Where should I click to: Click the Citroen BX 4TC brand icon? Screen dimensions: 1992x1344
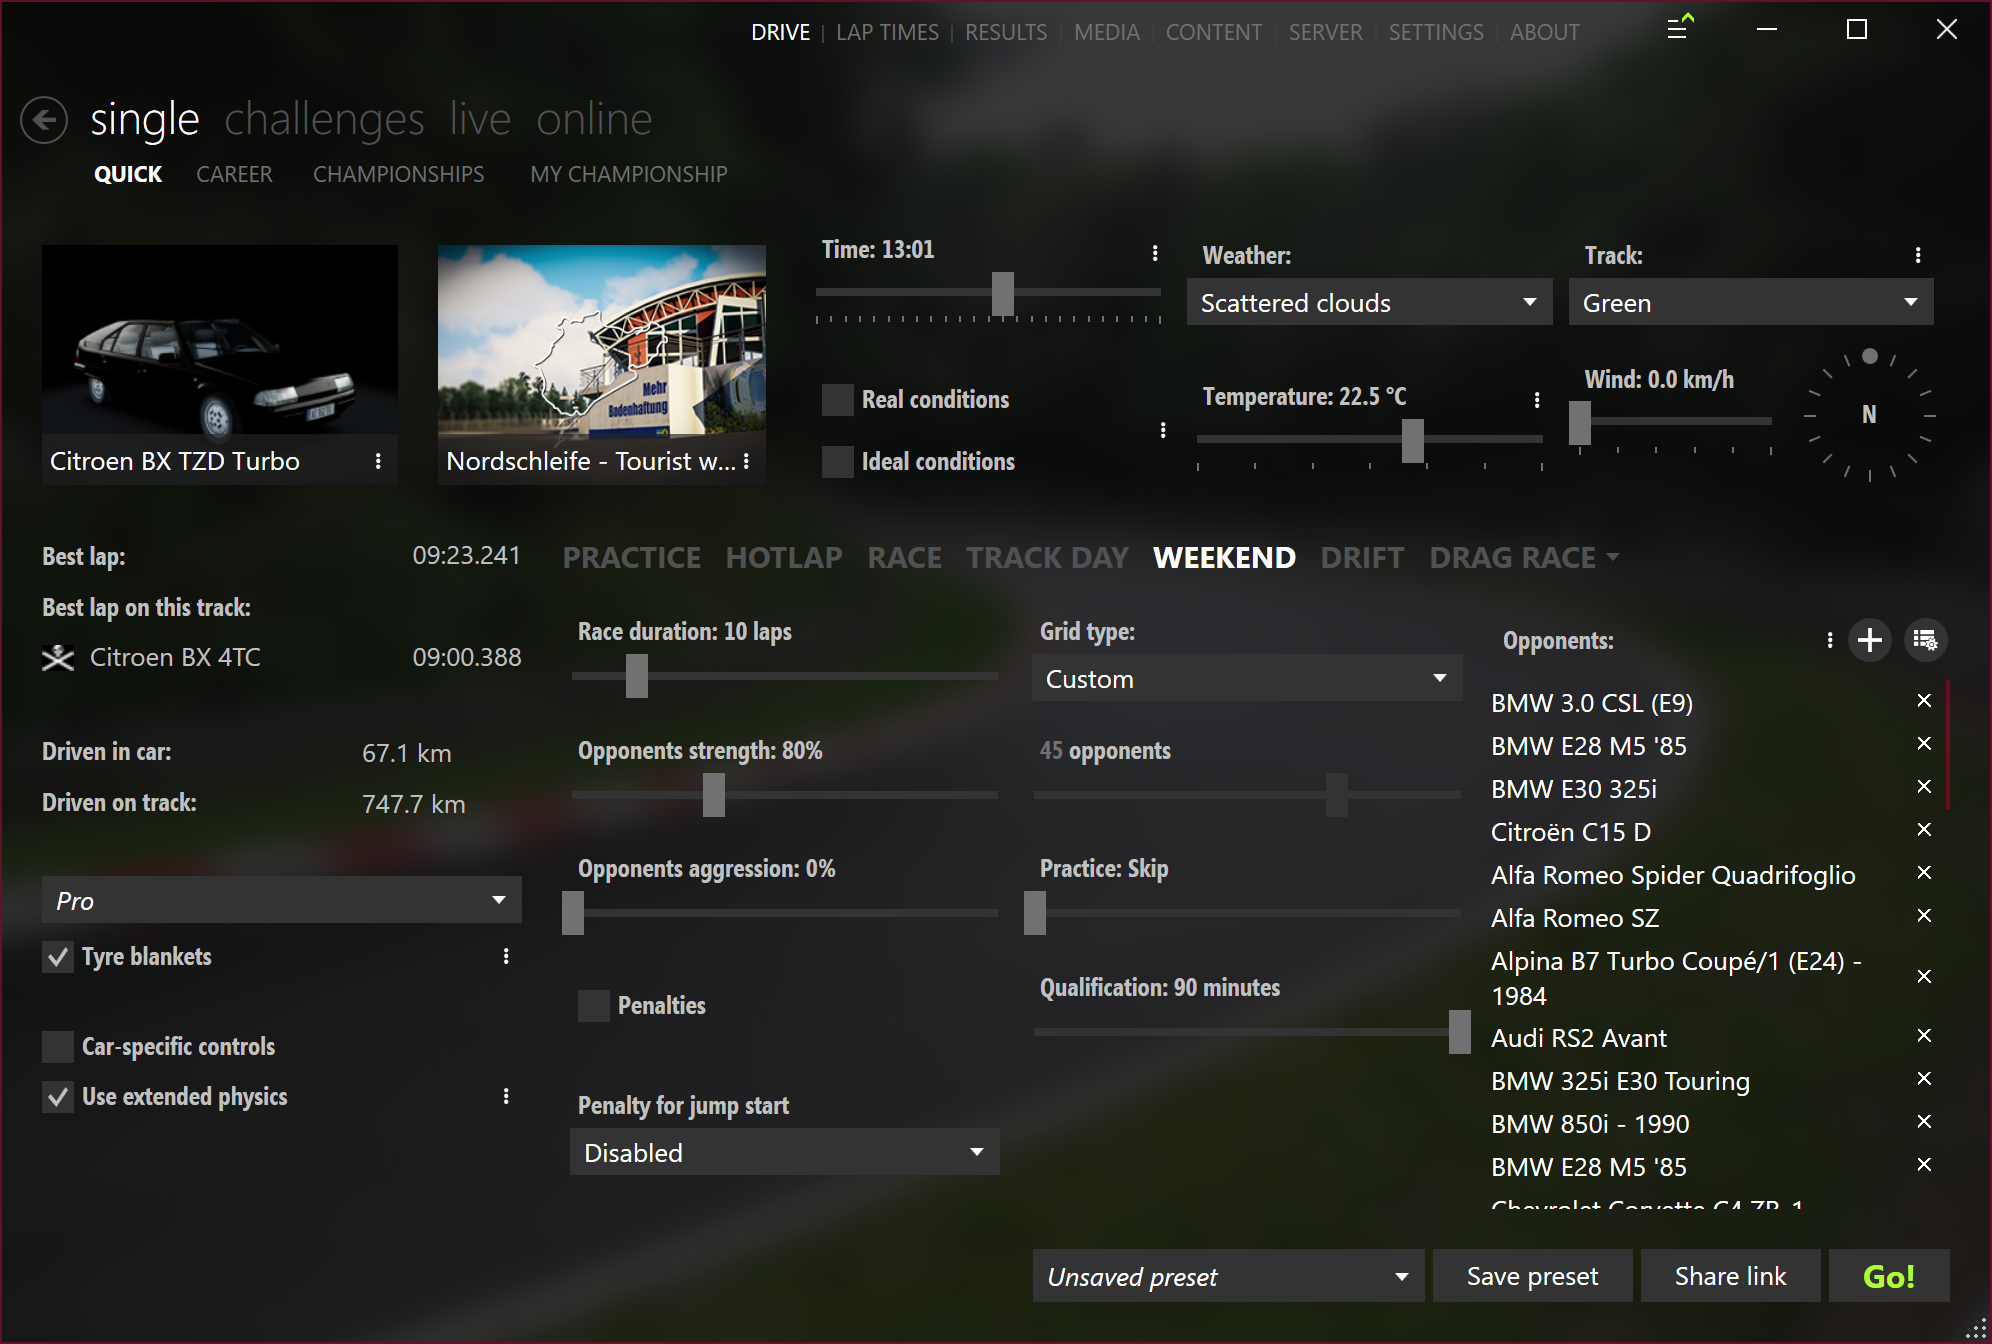pos(58,658)
